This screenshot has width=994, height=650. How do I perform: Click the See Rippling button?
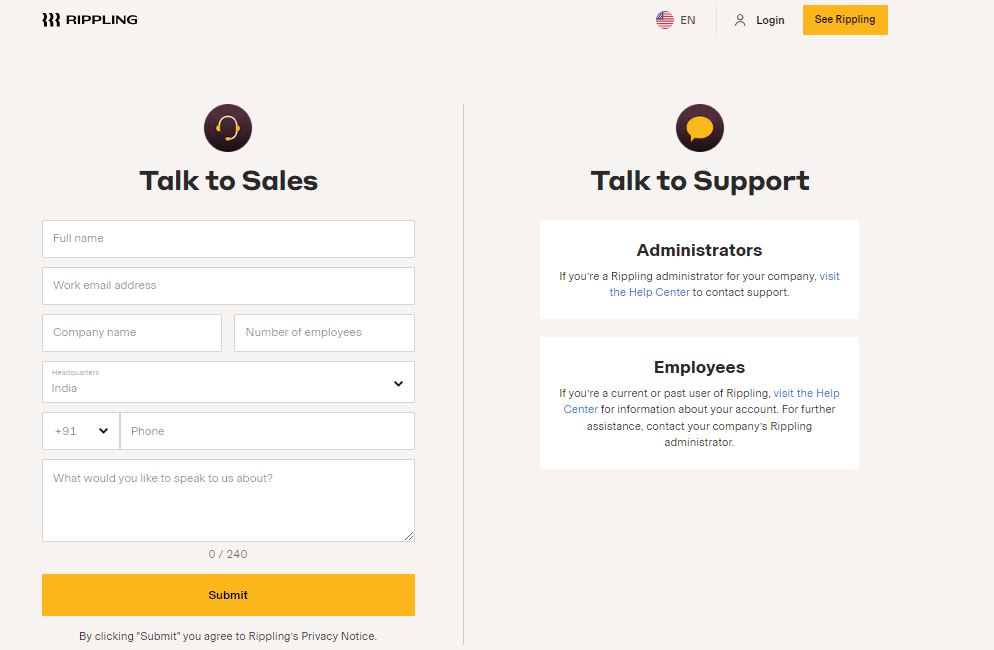pyautogui.click(x=845, y=20)
